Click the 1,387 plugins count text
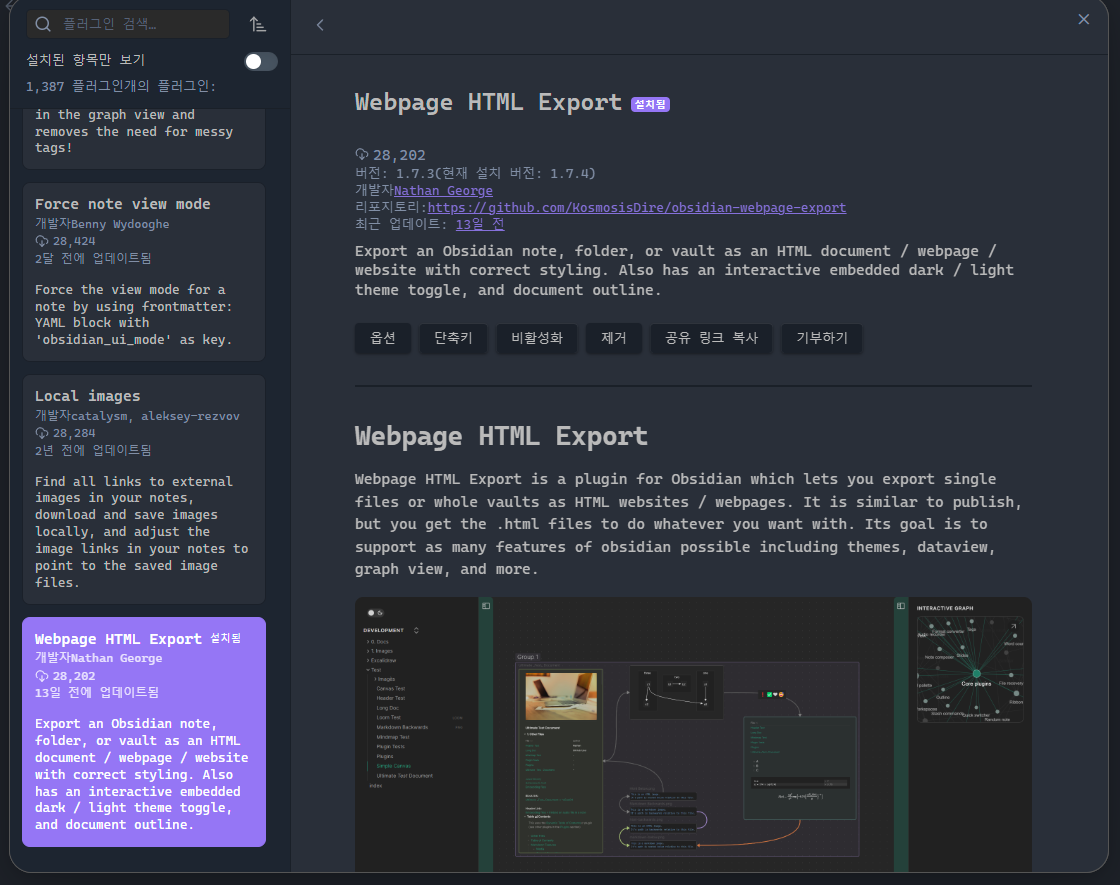1120x885 pixels. pyautogui.click(x=121, y=86)
